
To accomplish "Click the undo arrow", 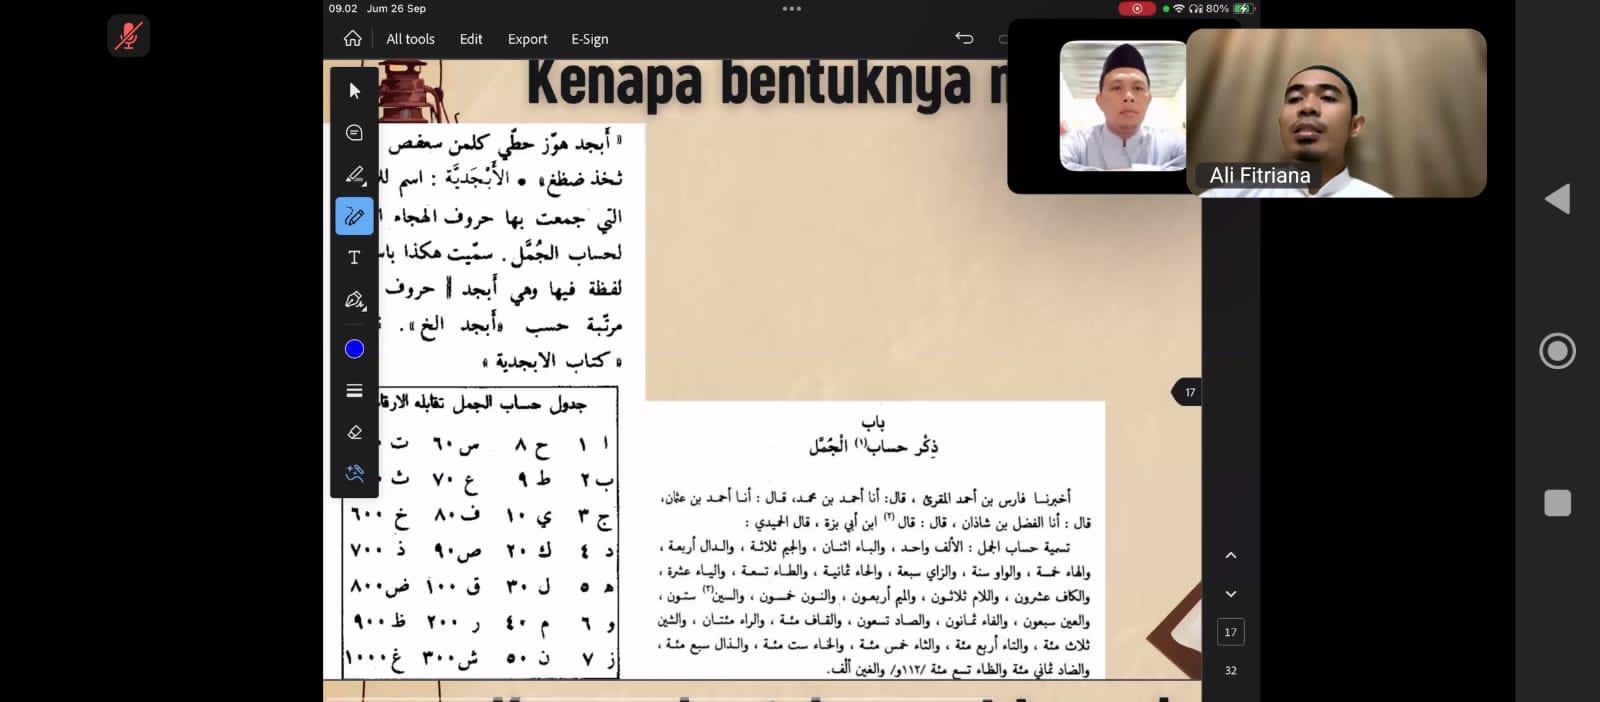I will coord(964,38).
